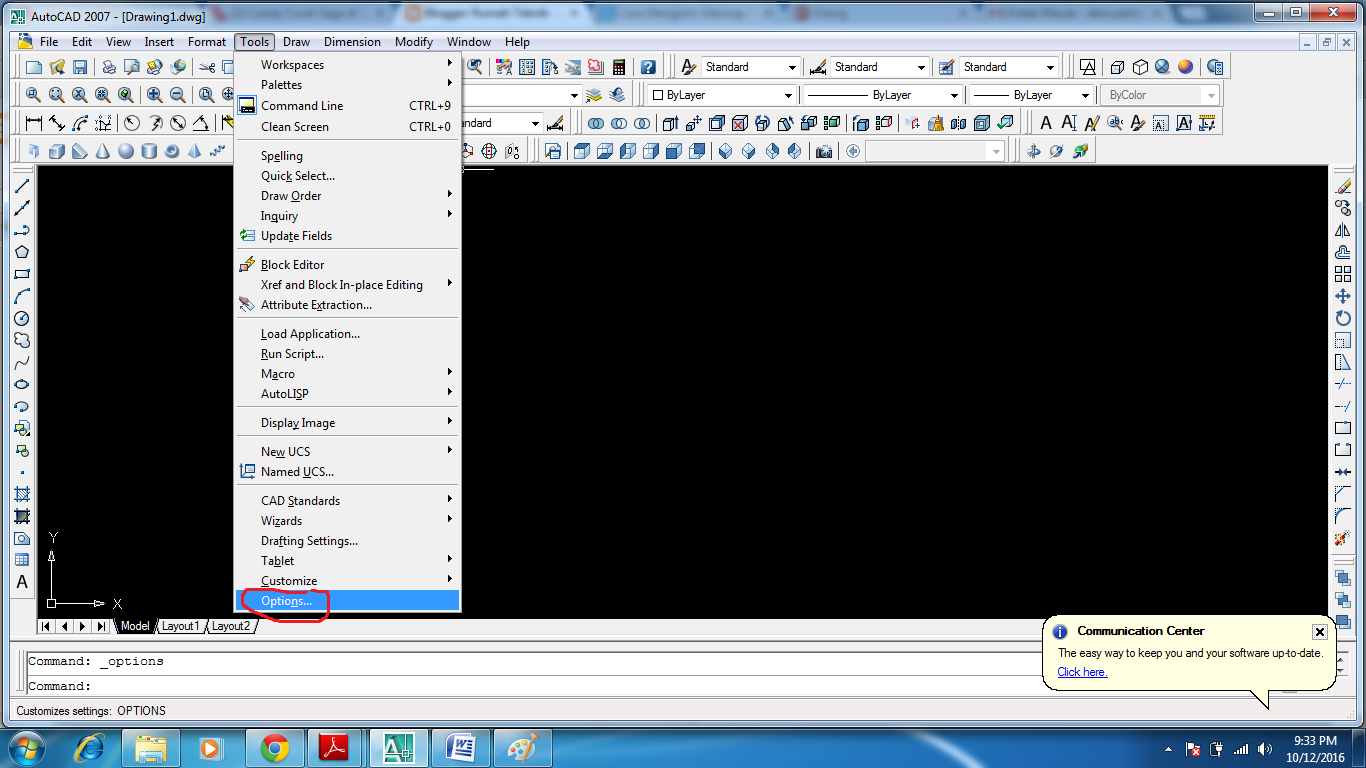The height and width of the screenshot is (768, 1366).
Task: Click the Layer Previous icon
Action: pyautogui.click(x=619, y=95)
